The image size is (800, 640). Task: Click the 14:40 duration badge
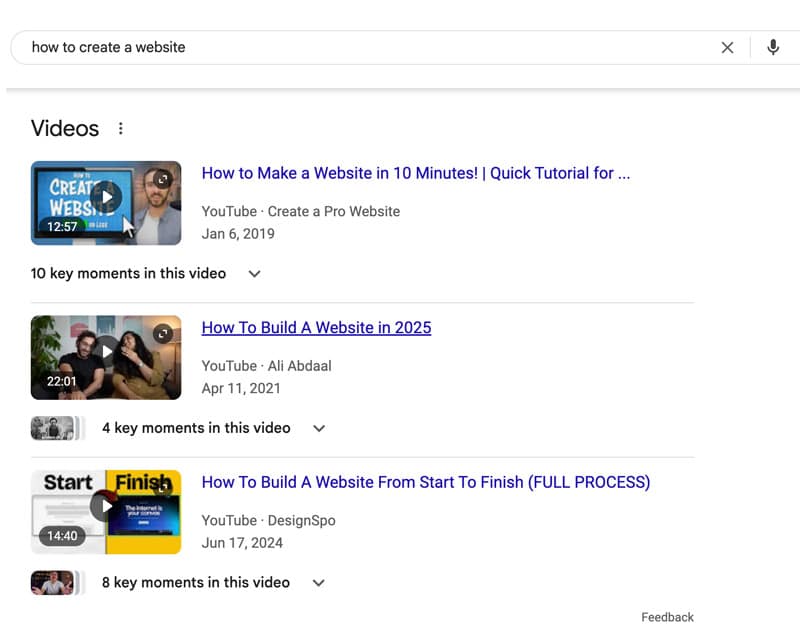tap(62, 536)
